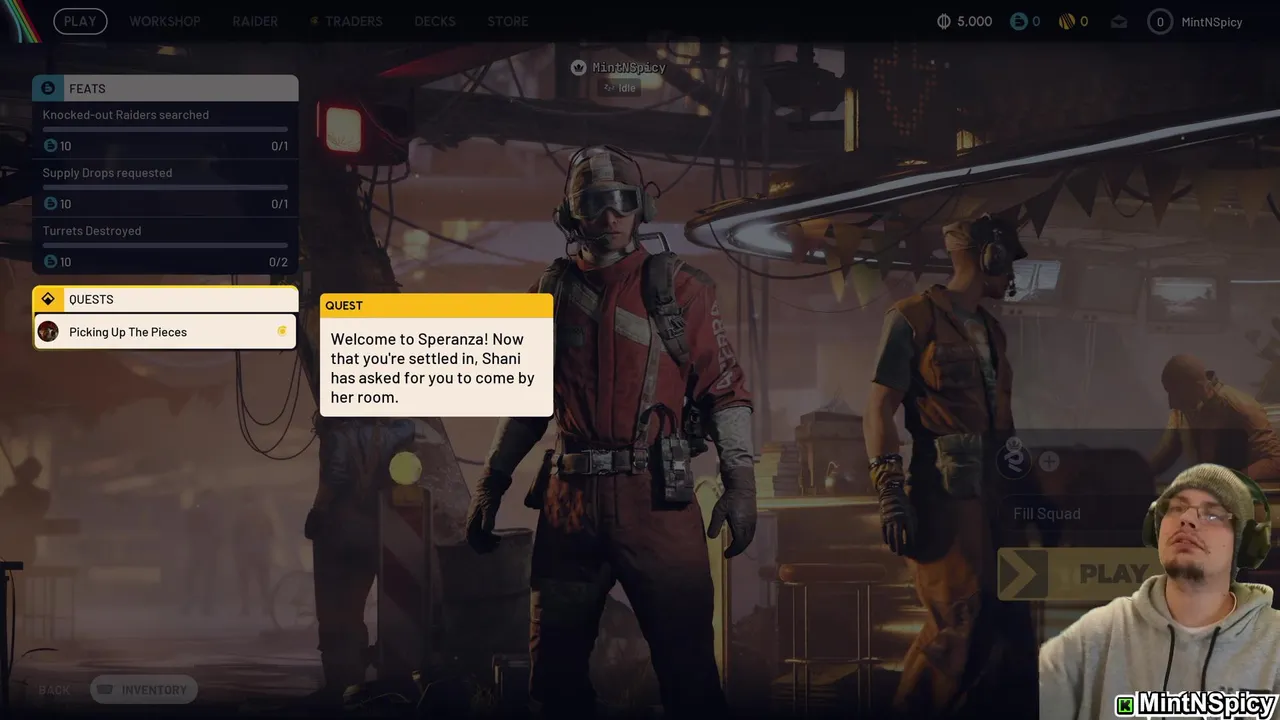Click the inventory bag icon
The width and height of the screenshot is (1280, 720).
[x=105, y=690]
